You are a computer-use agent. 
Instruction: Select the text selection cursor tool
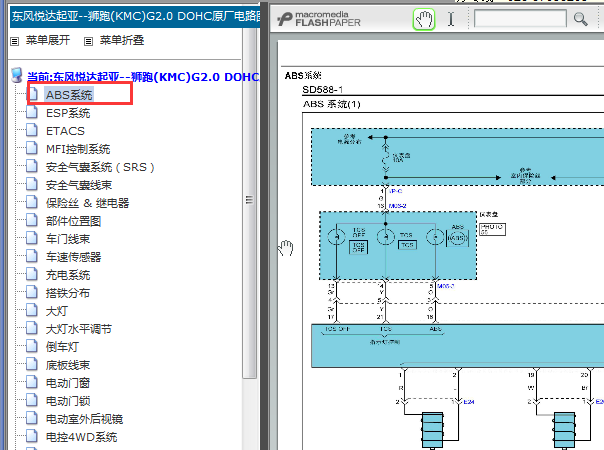coord(451,19)
